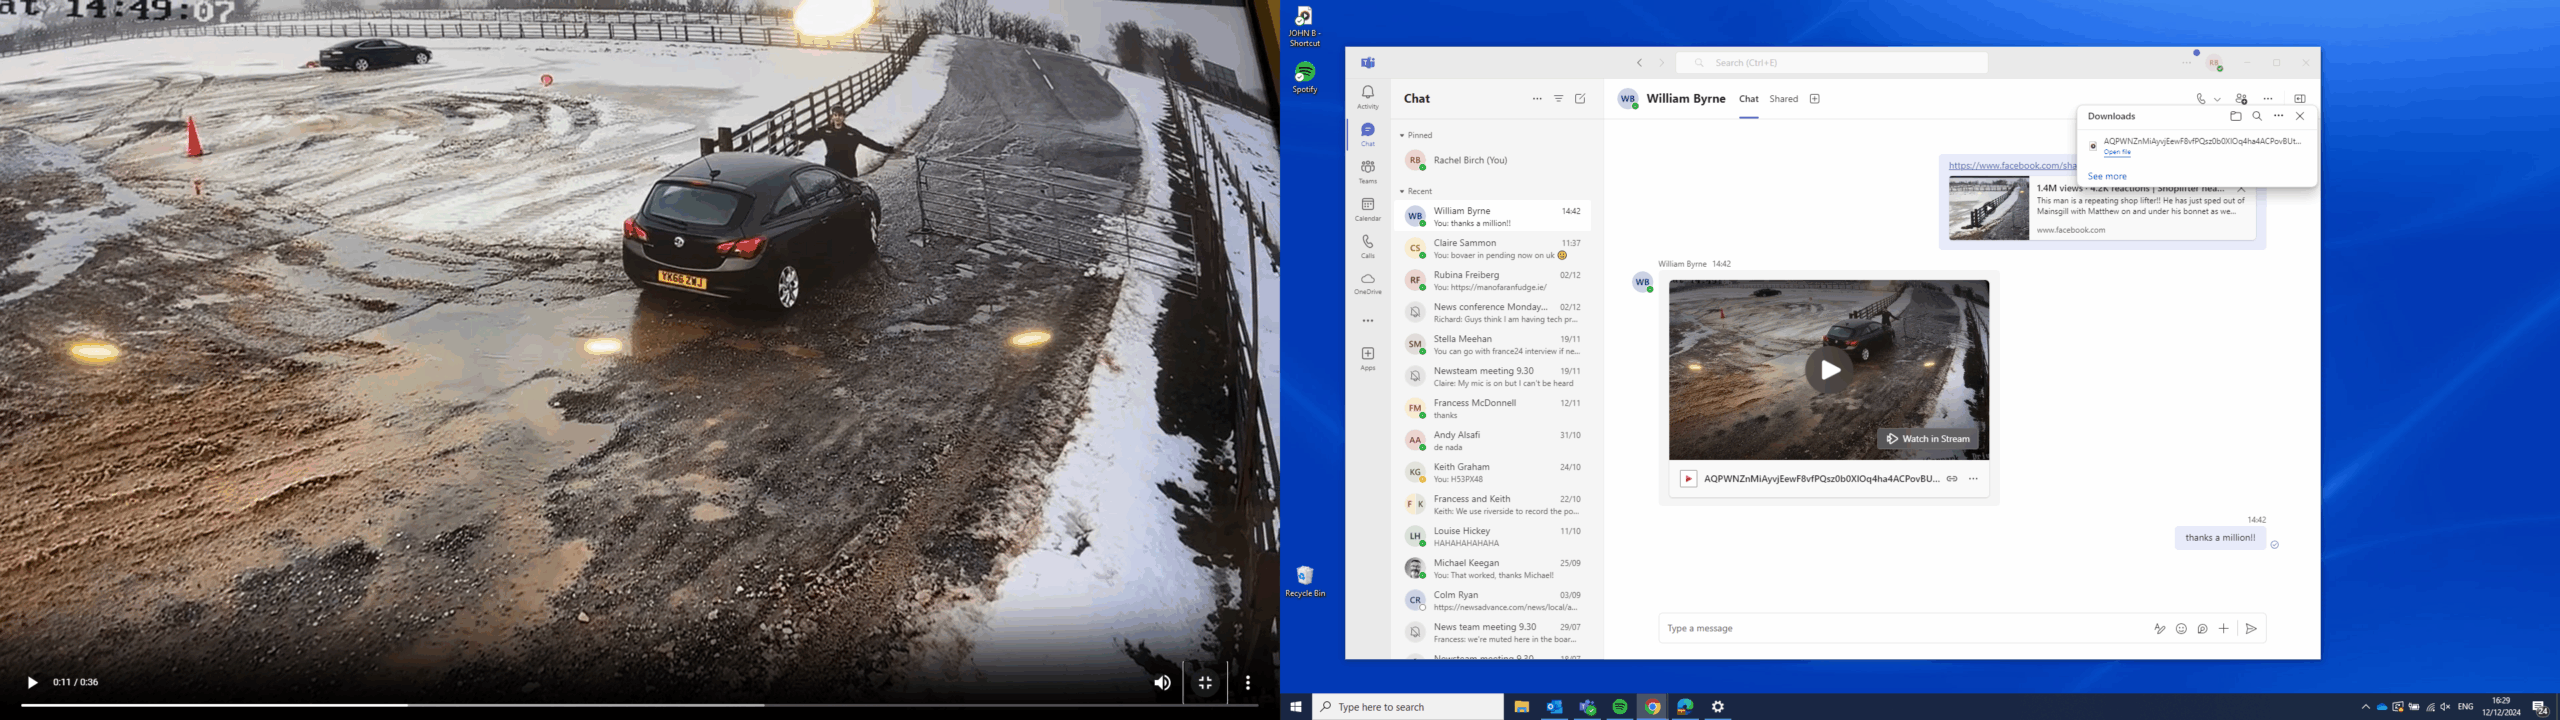The image size is (2560, 720).
Task: Open the emoji picker in message box
Action: click(x=2181, y=629)
